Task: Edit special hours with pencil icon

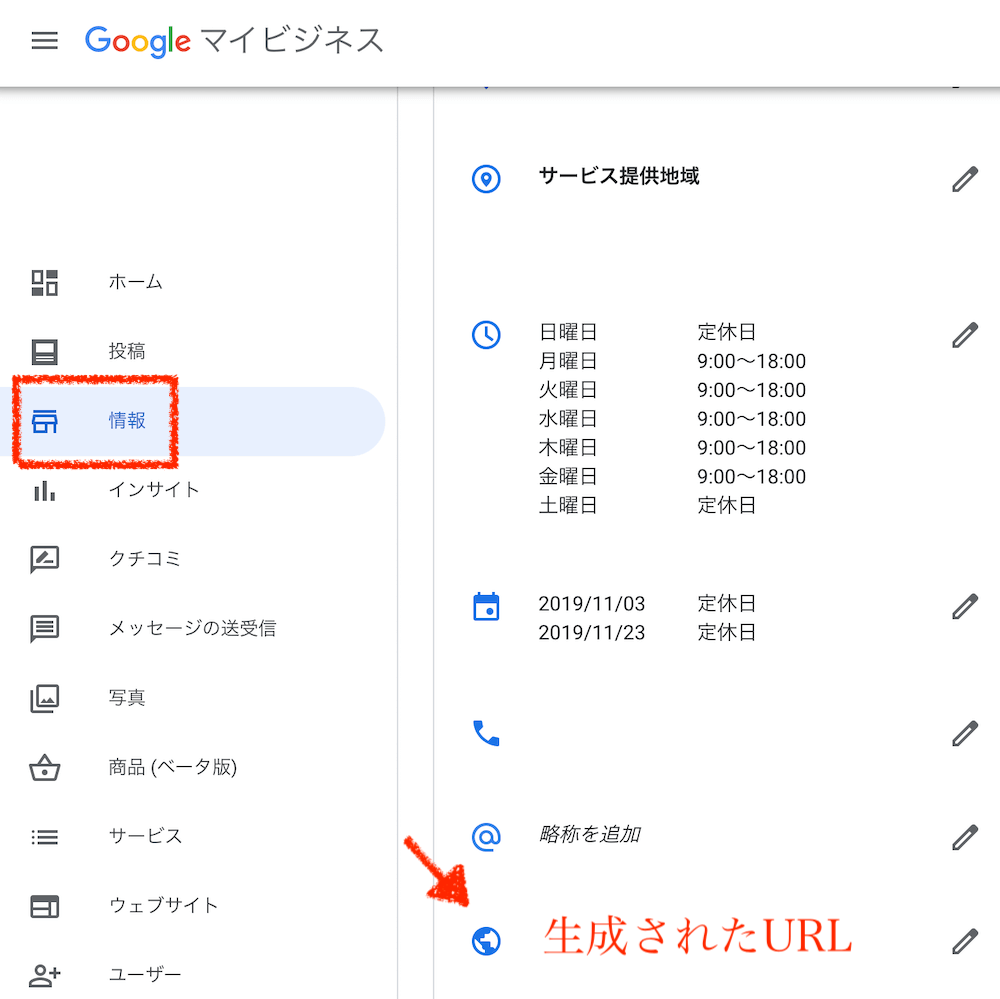Action: [x=965, y=607]
